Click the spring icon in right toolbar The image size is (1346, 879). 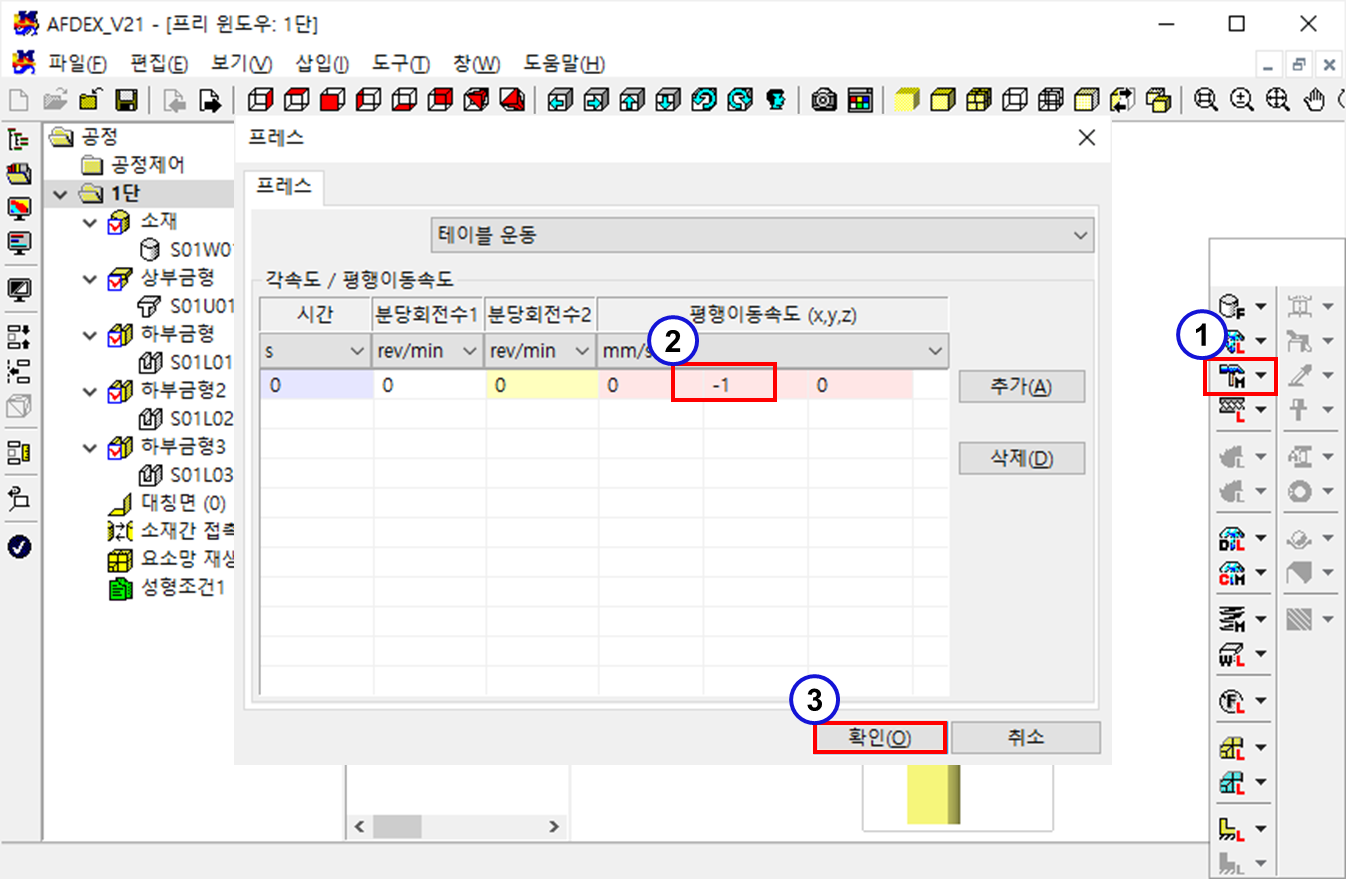click(x=1232, y=619)
